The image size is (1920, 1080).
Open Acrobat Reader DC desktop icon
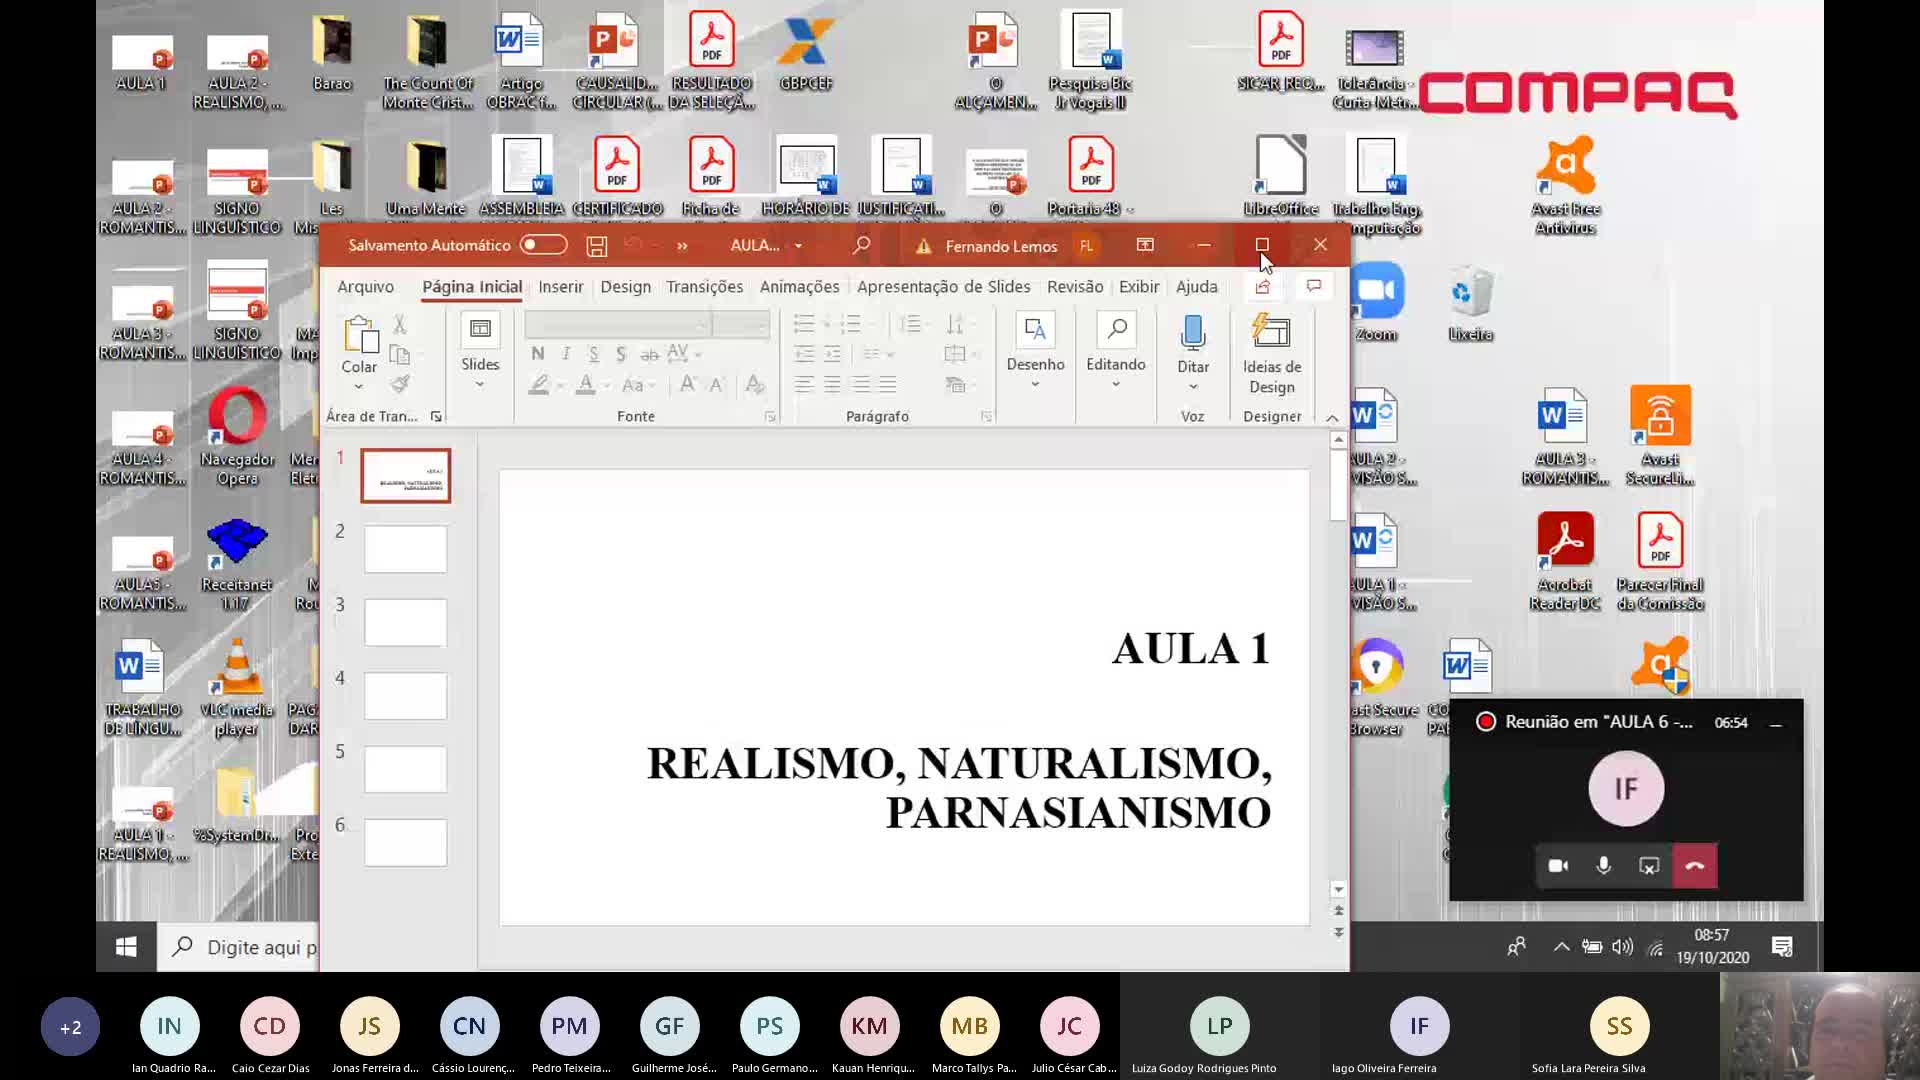tap(1565, 562)
